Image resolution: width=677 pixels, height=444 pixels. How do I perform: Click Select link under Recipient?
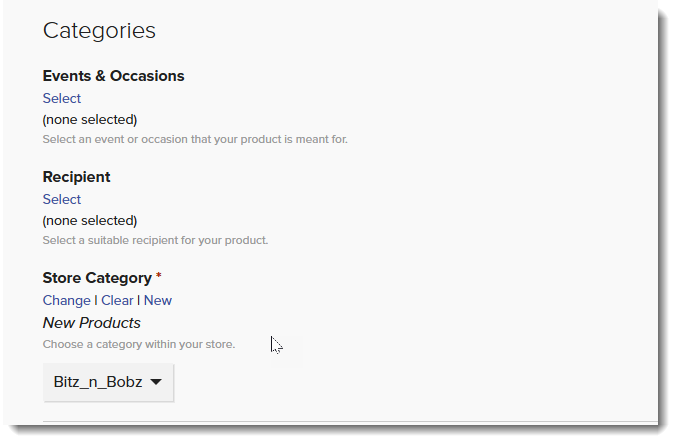(x=62, y=199)
